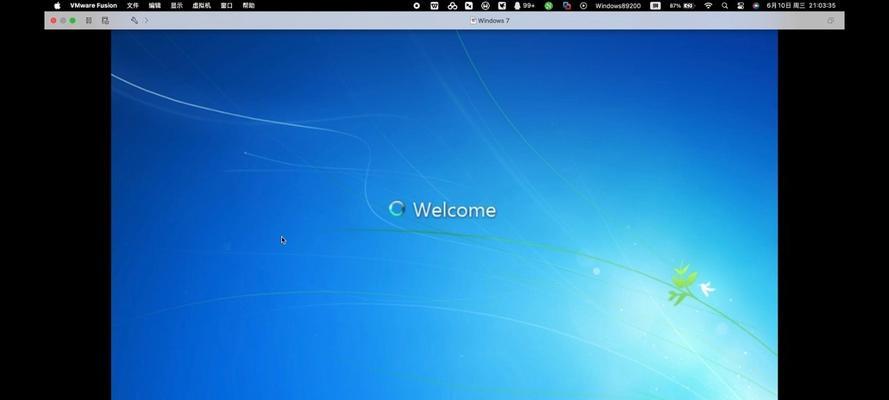Click the VMware Fusion menu bar status icon
Image resolution: width=889 pixels, height=400 pixels.
coord(566,6)
